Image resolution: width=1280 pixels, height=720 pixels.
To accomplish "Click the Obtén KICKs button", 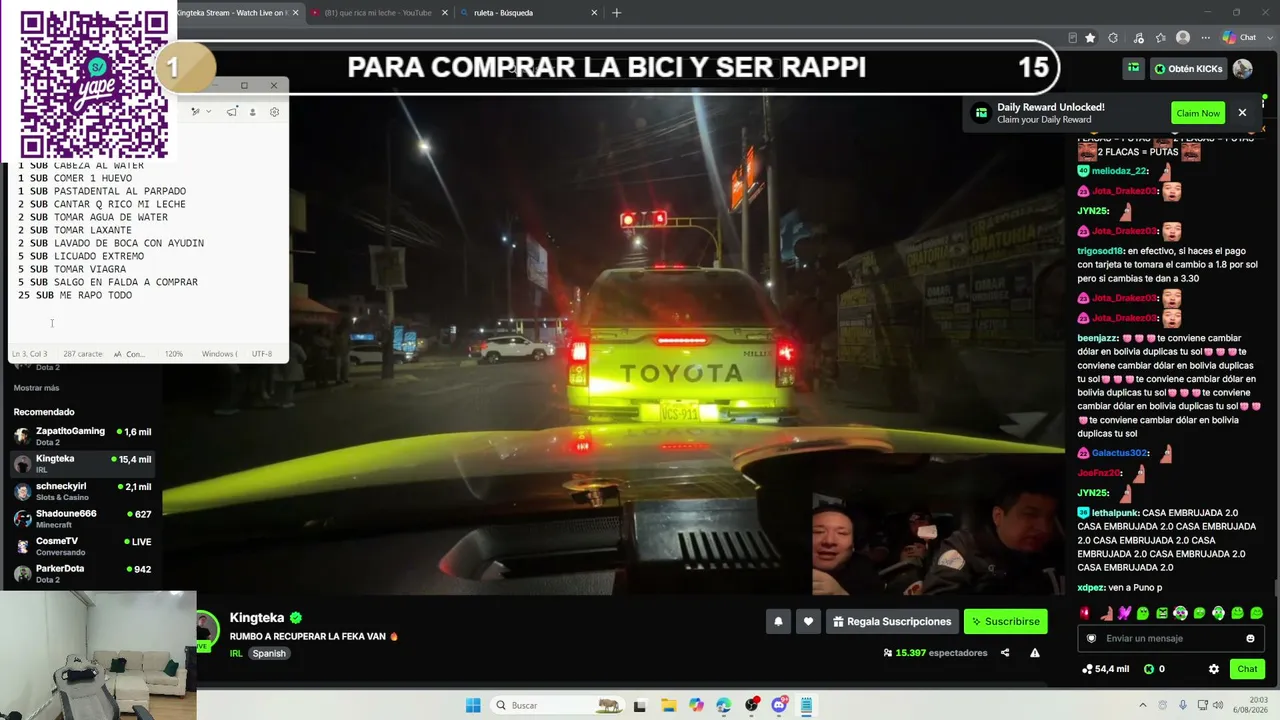I will (1188, 69).
